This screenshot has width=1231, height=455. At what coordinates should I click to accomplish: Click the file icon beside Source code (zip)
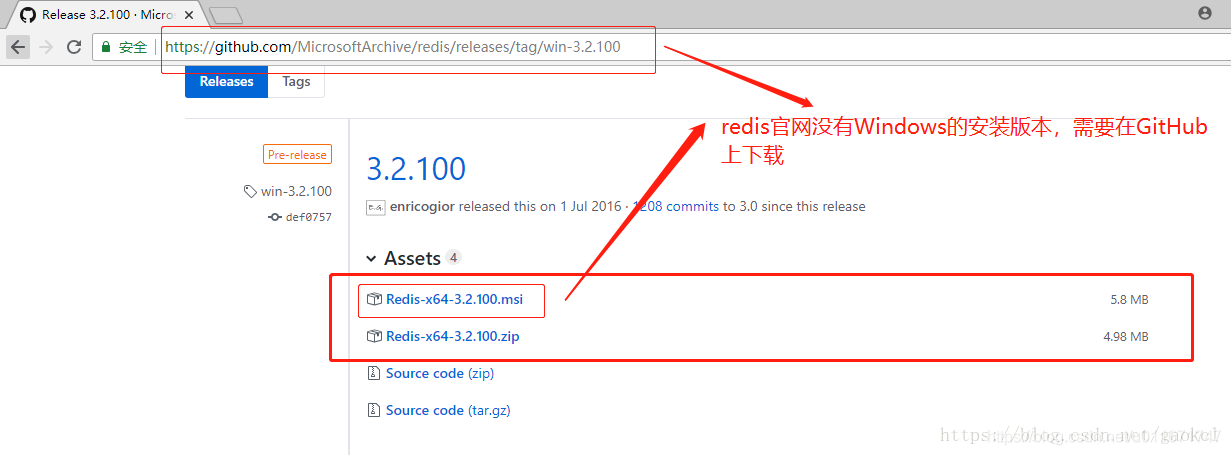[x=374, y=373]
